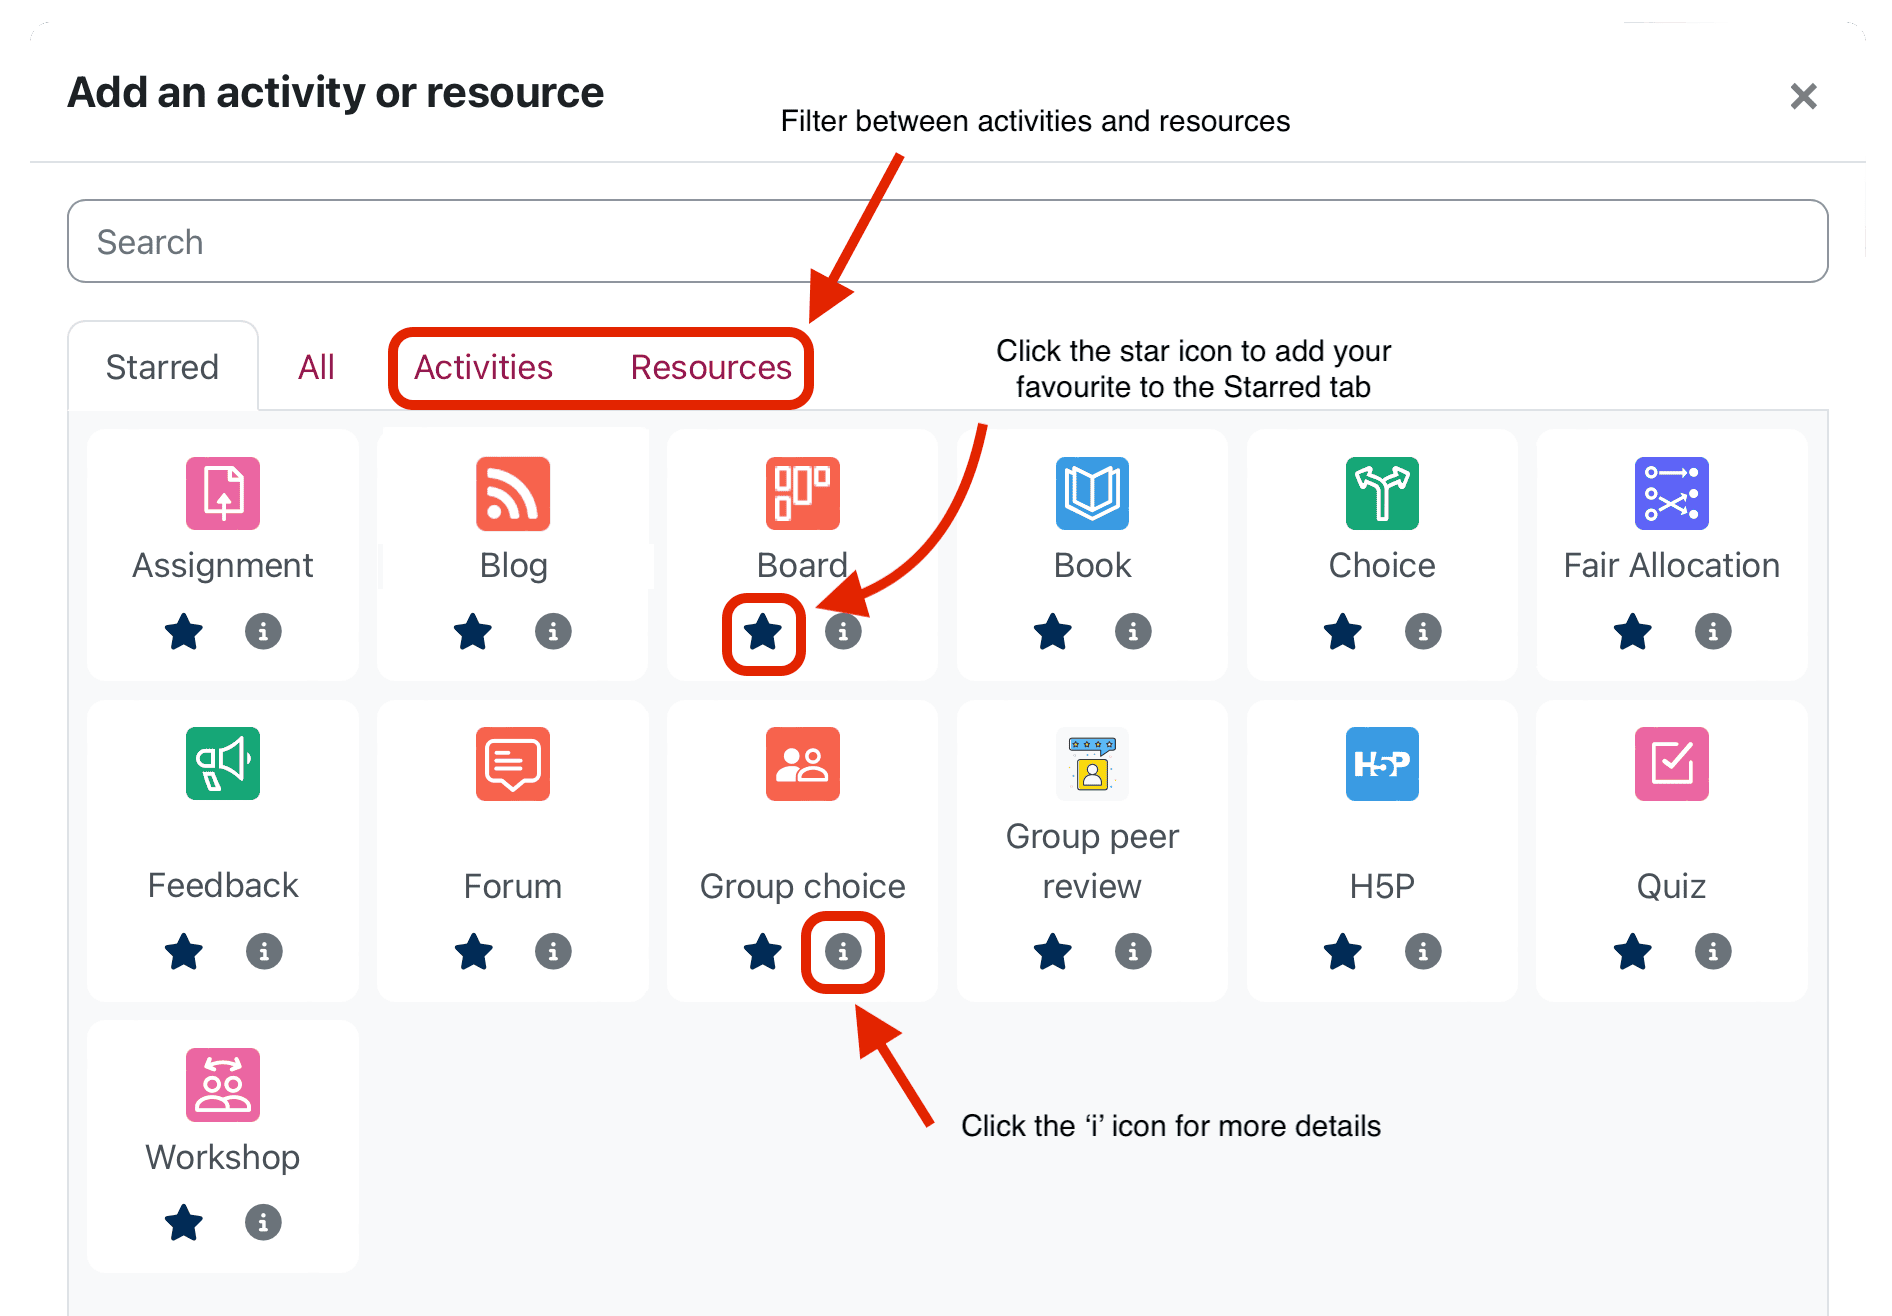This screenshot has height=1316, width=1892.
Task: Close the Add activity dialog
Action: coord(1803,96)
